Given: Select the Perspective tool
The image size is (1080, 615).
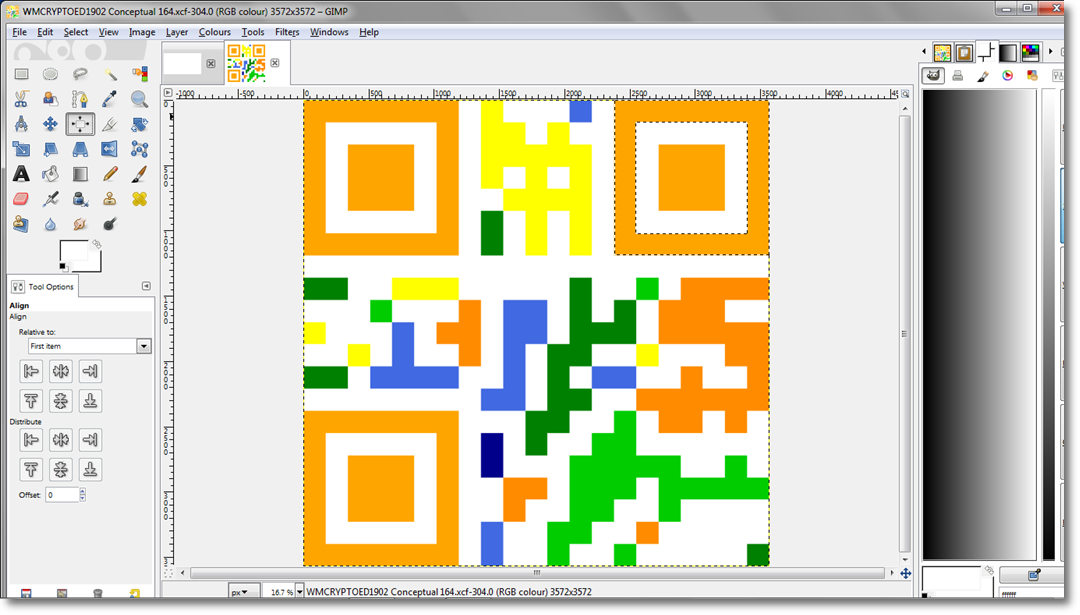Looking at the screenshot, I should coord(80,149).
